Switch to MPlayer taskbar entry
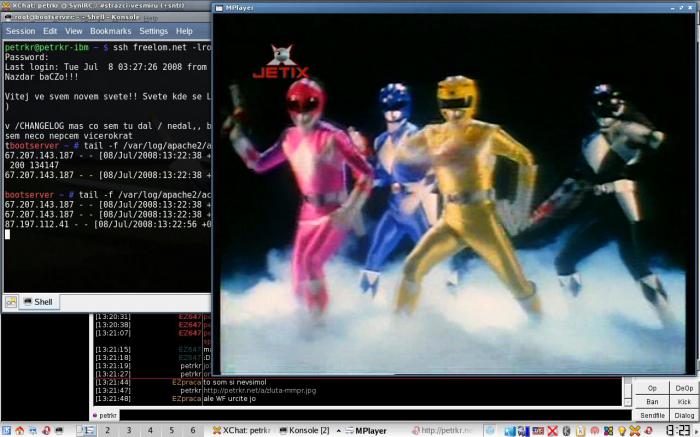Image resolution: width=700 pixels, height=437 pixels. tap(367, 430)
